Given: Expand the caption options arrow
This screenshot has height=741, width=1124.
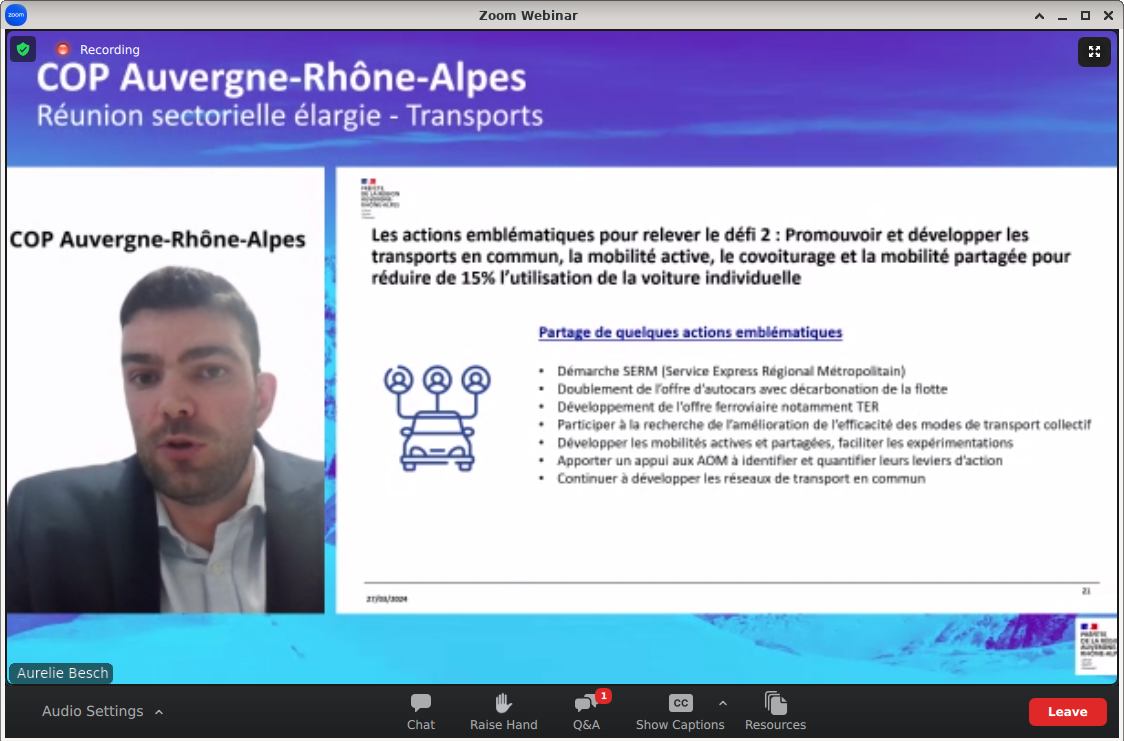Looking at the screenshot, I should click(x=723, y=703).
